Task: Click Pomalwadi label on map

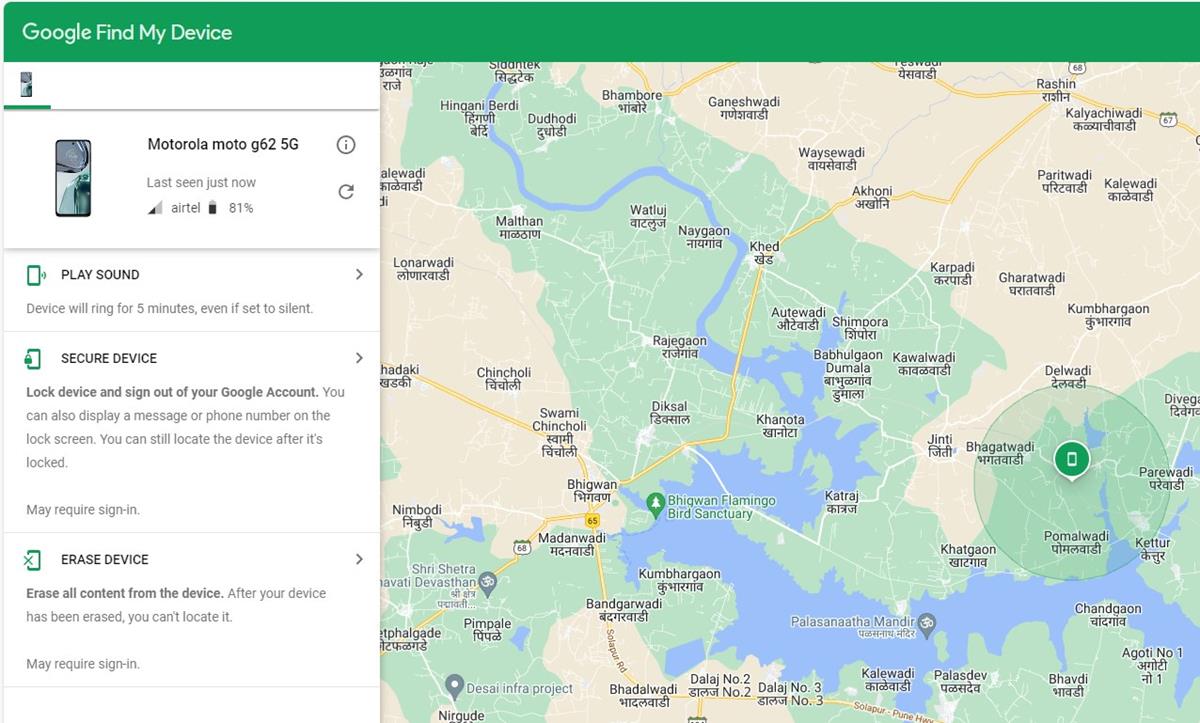Action: pos(1077,543)
